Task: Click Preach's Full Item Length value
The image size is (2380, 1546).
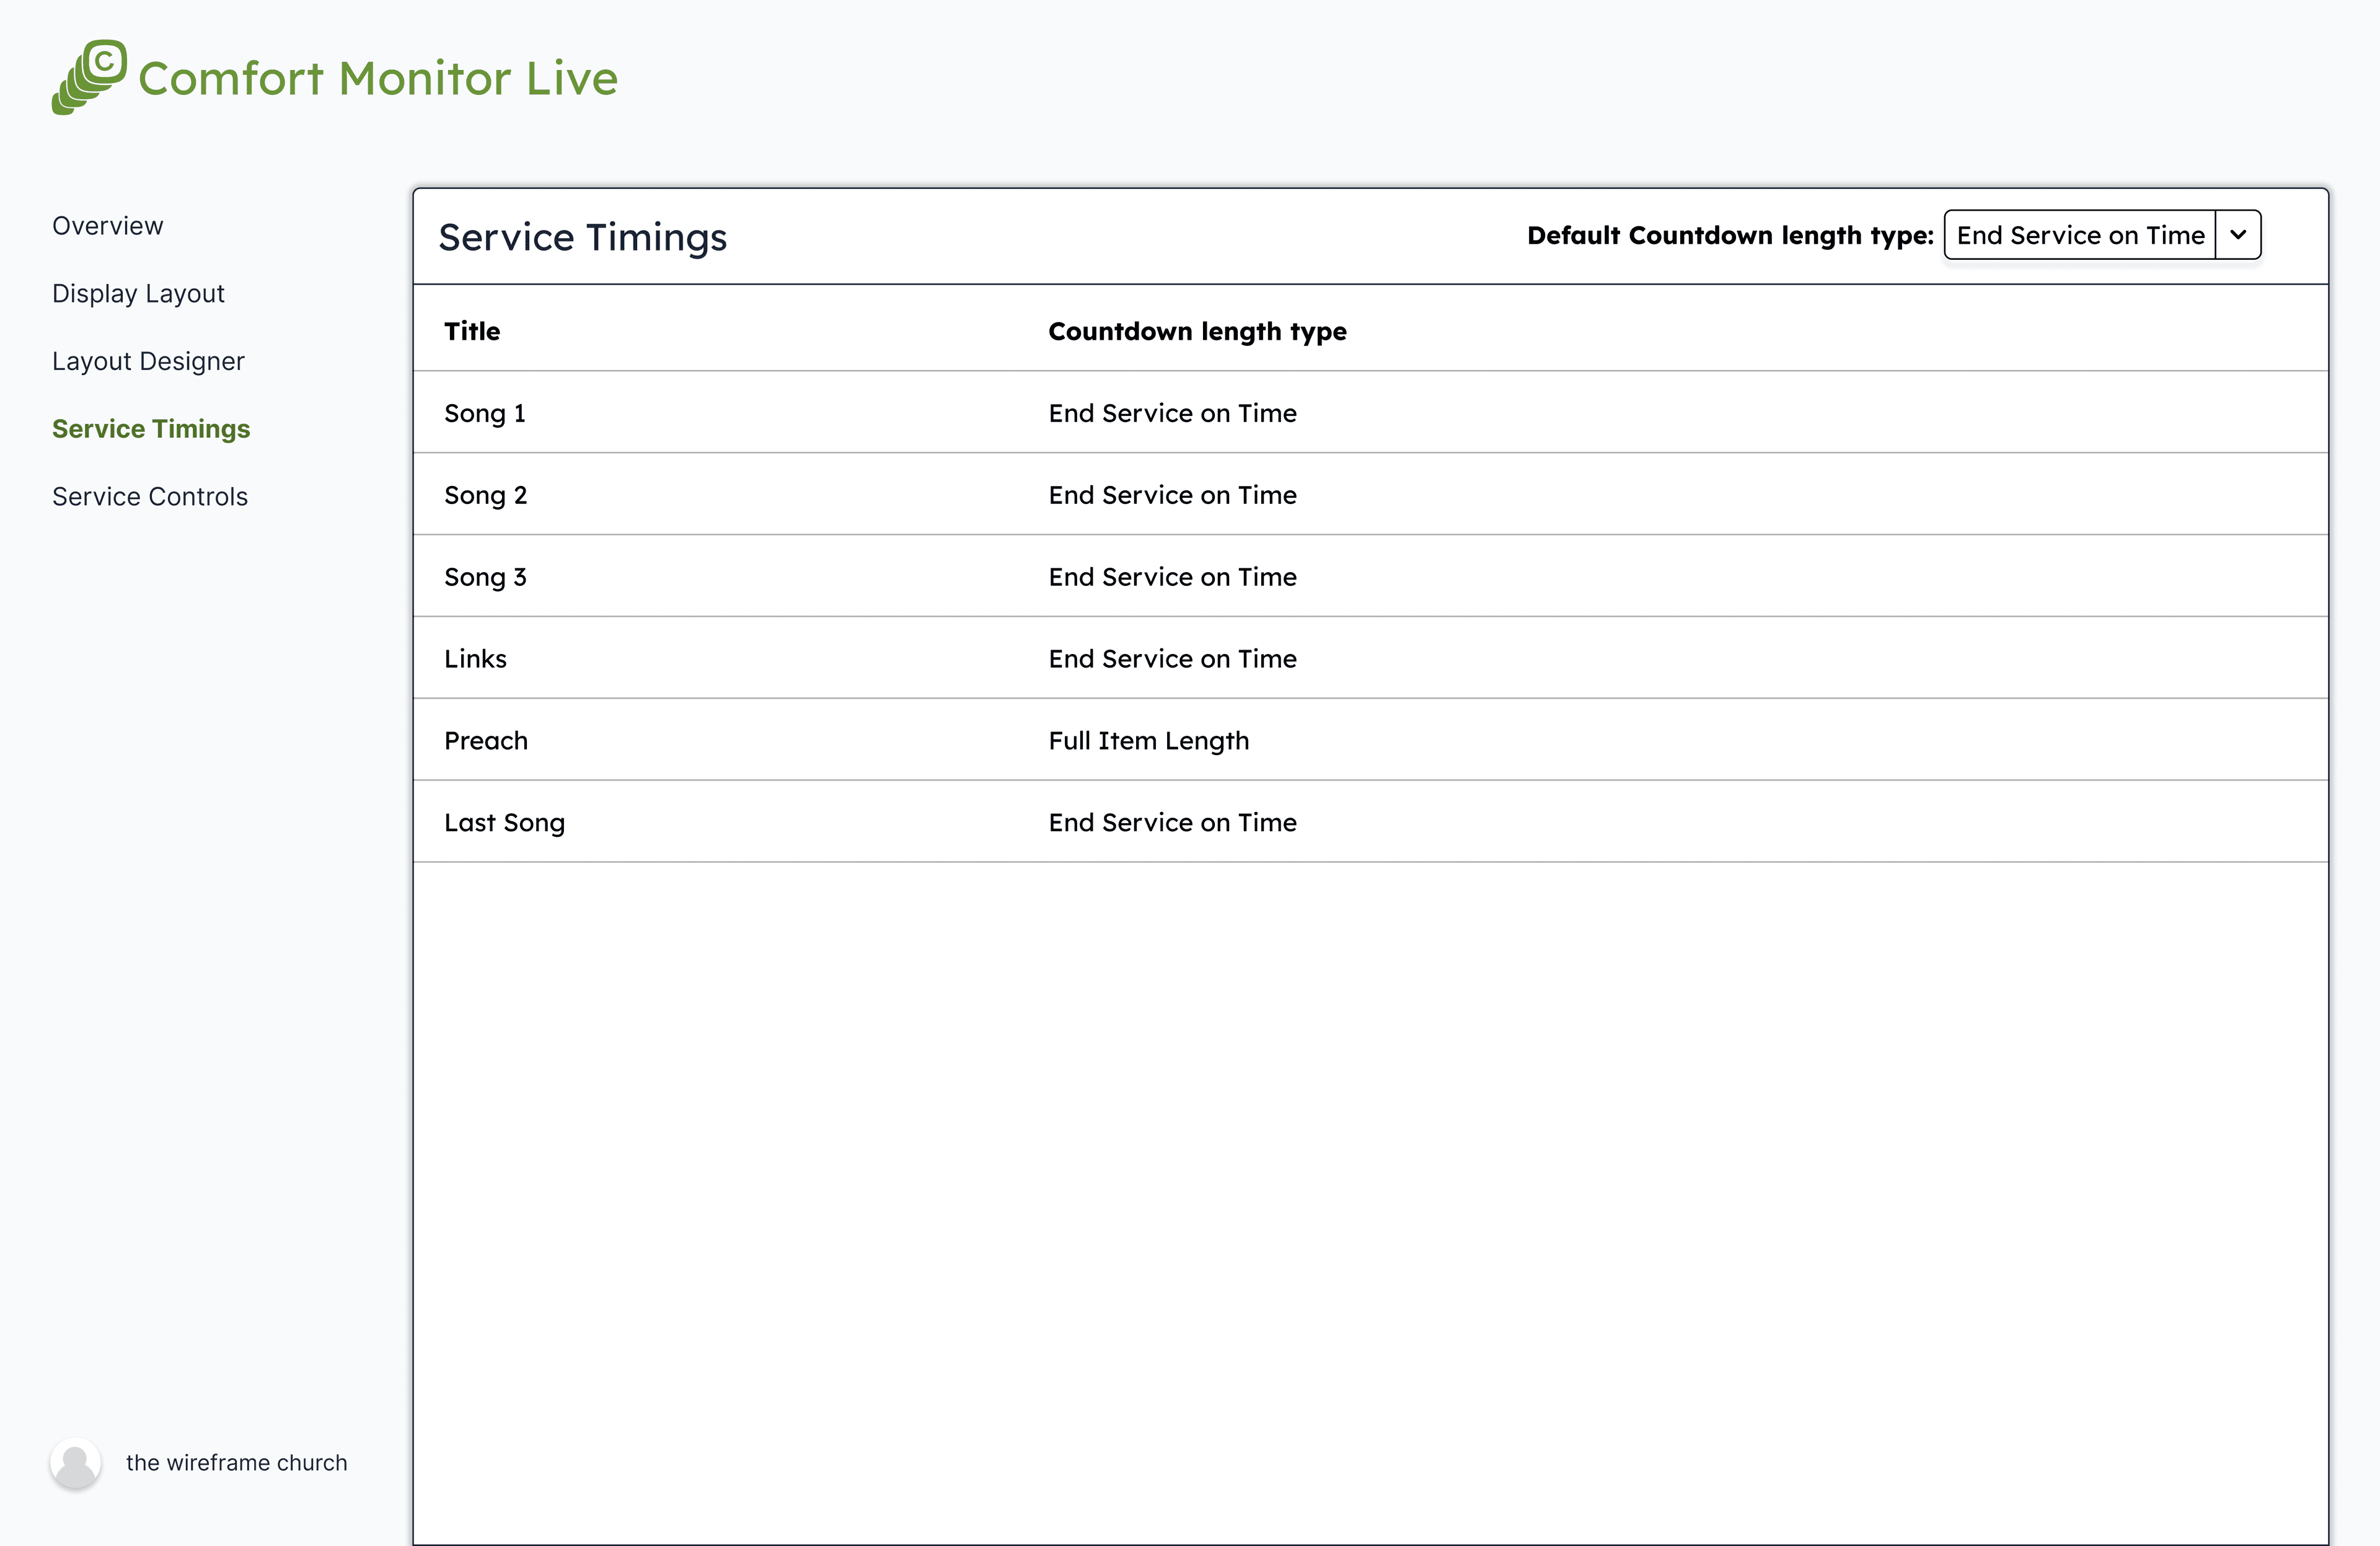Action: point(1149,741)
